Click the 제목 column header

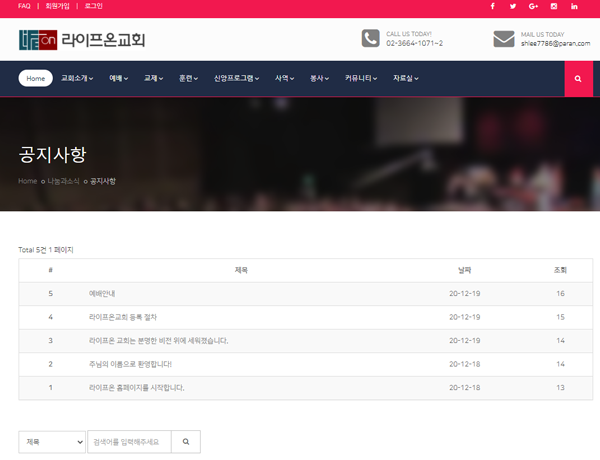[241, 270]
